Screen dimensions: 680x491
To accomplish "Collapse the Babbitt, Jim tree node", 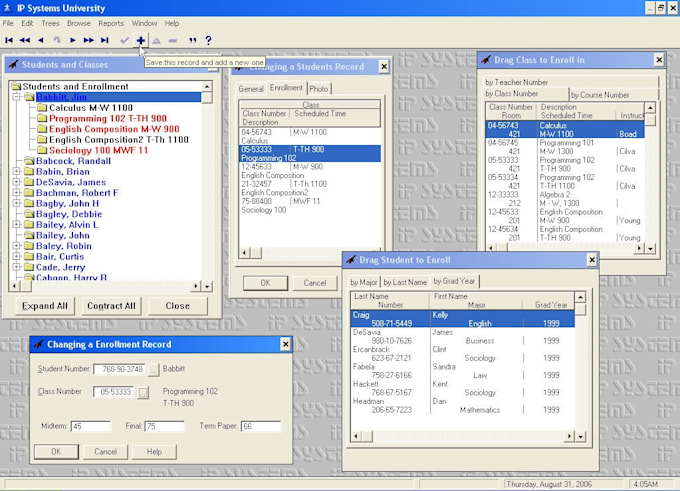I will 16,97.
